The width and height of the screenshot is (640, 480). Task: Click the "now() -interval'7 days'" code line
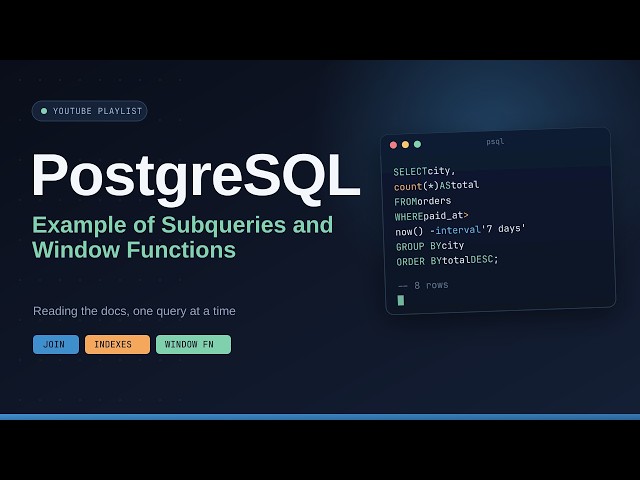460,230
